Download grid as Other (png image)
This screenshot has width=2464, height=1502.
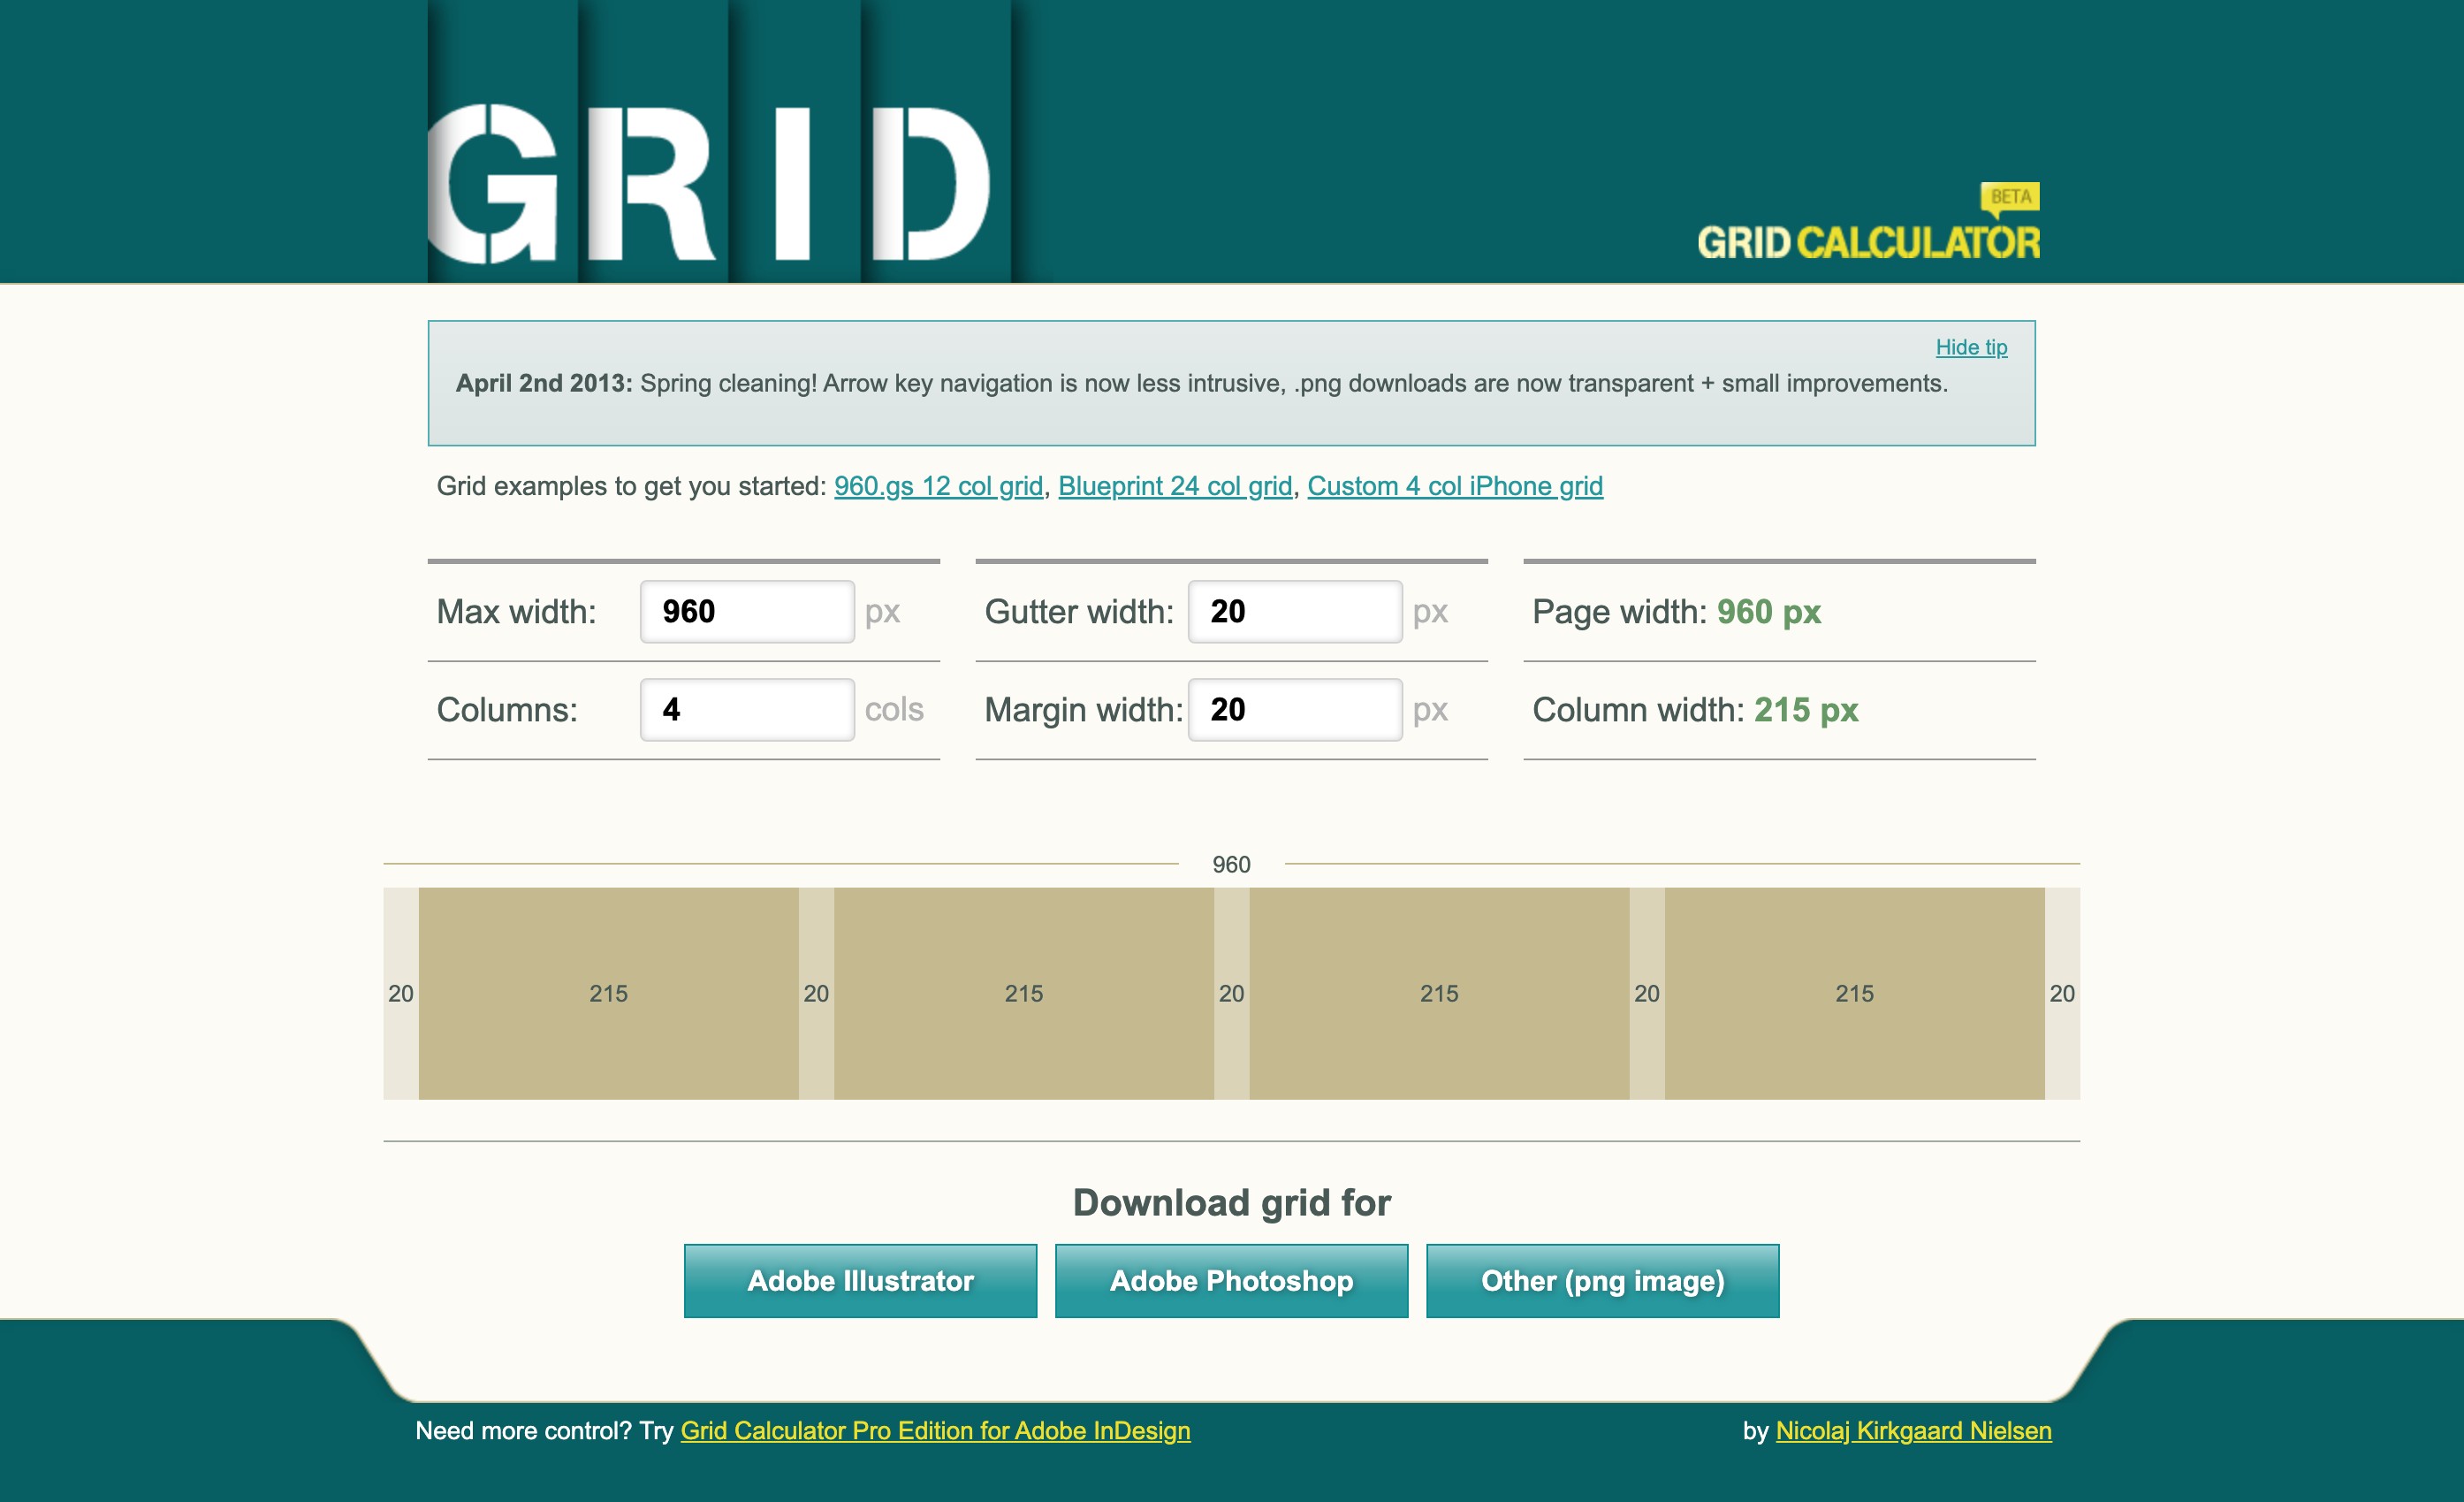point(1602,1280)
